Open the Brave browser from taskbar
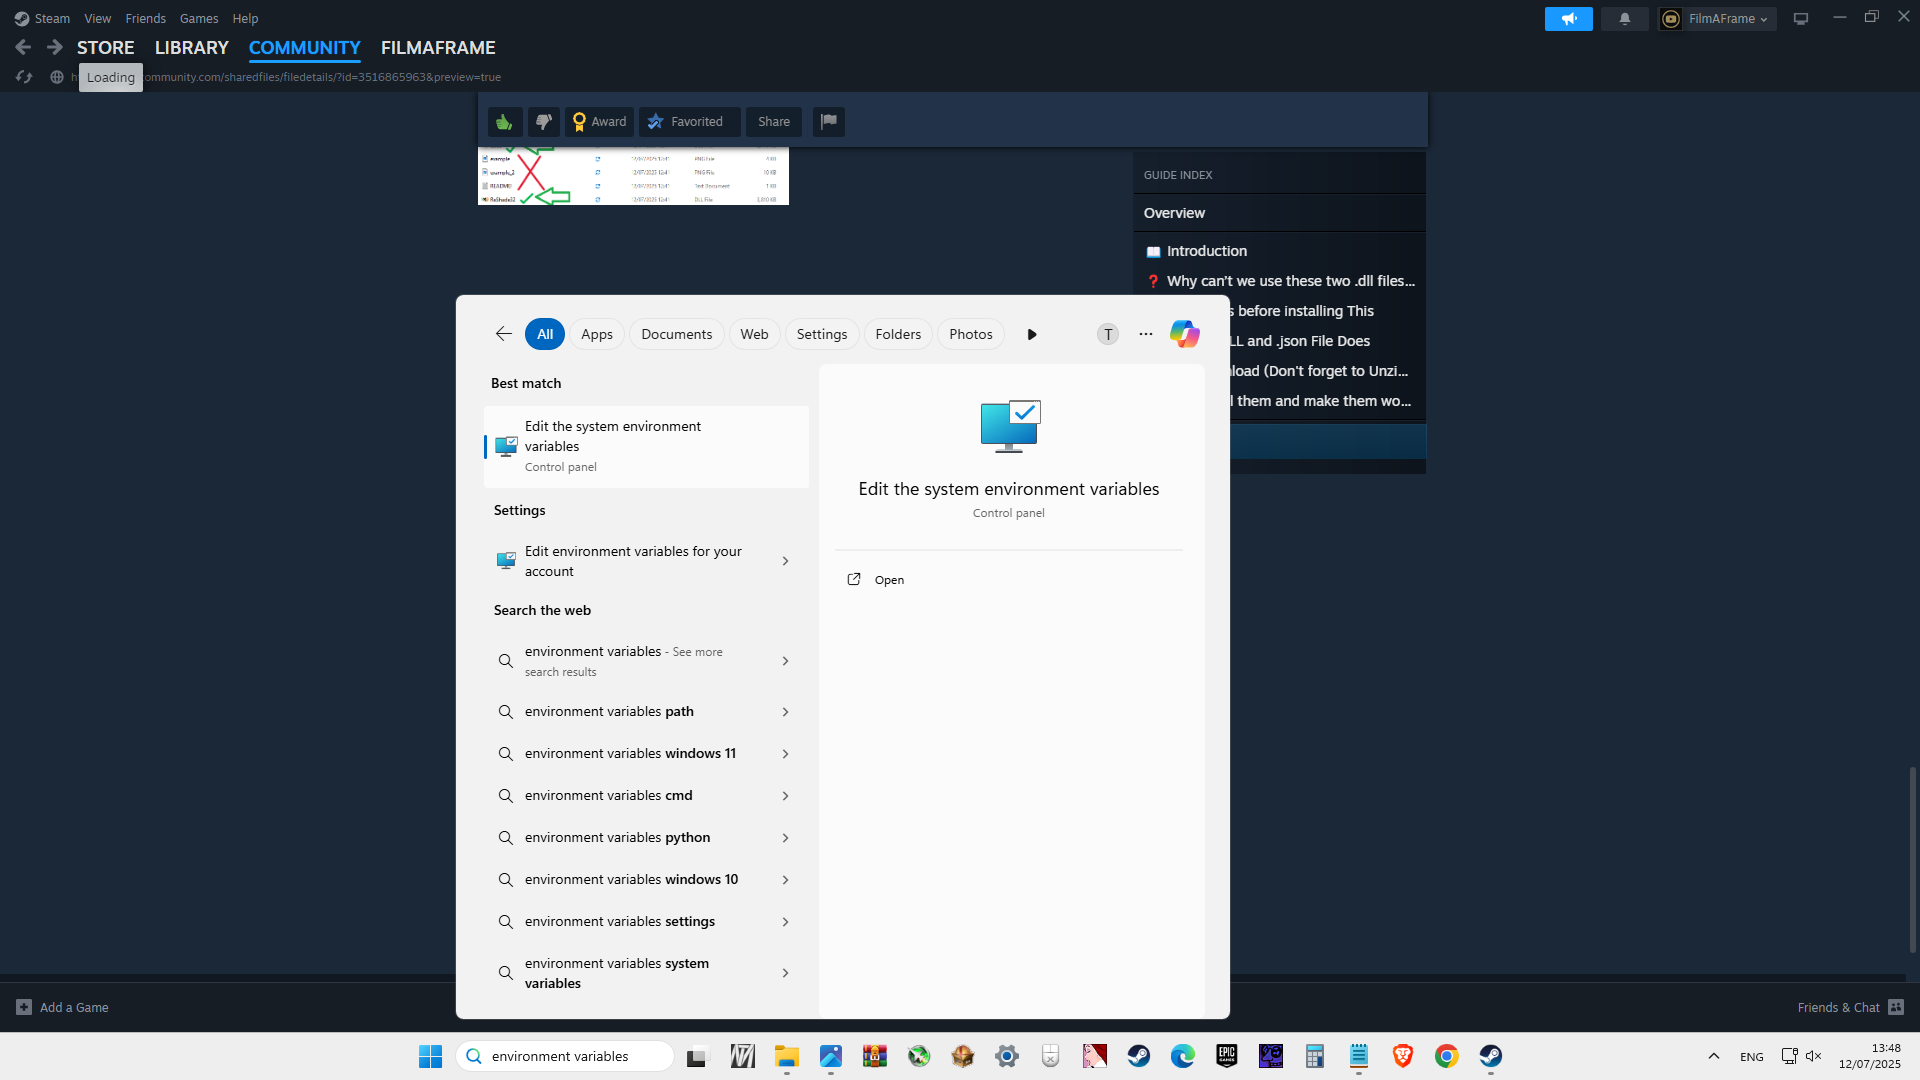 (1402, 1056)
